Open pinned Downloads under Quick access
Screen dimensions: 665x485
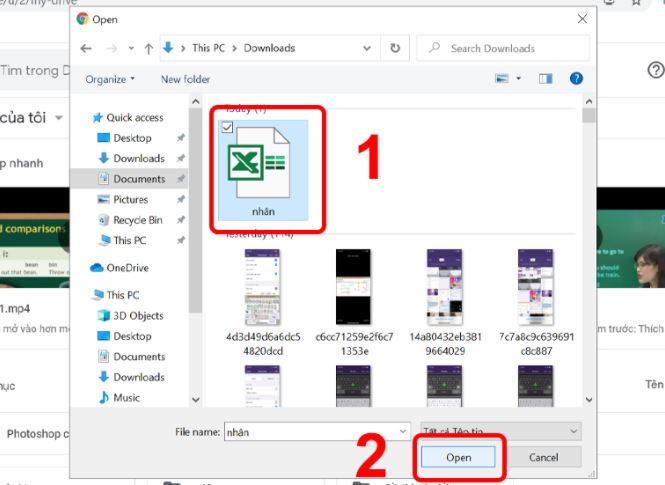131,158
